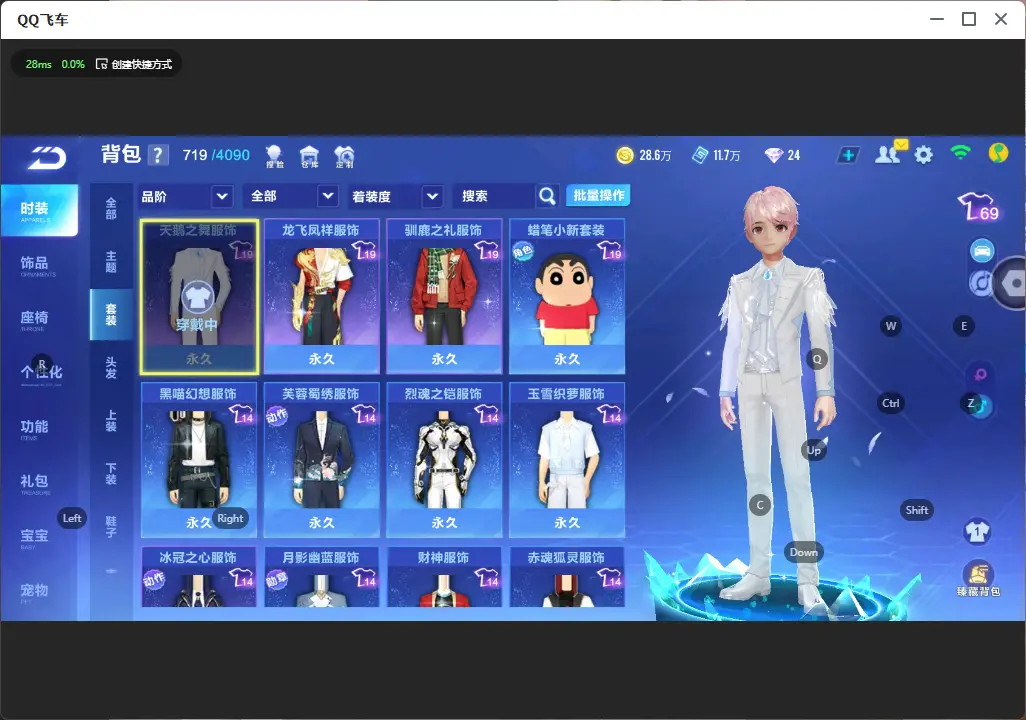1026x720 pixels.
Task: Open the 捏脸 face customization icon
Action: [275, 156]
